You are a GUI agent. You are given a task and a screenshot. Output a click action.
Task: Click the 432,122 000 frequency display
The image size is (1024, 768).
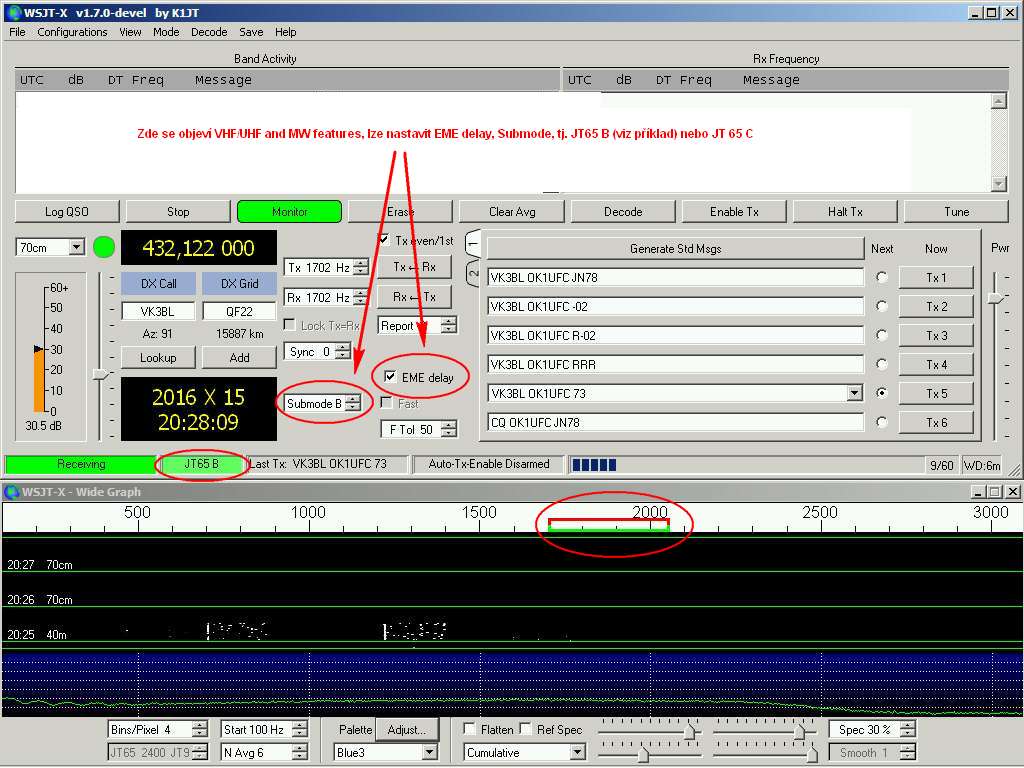(x=199, y=248)
